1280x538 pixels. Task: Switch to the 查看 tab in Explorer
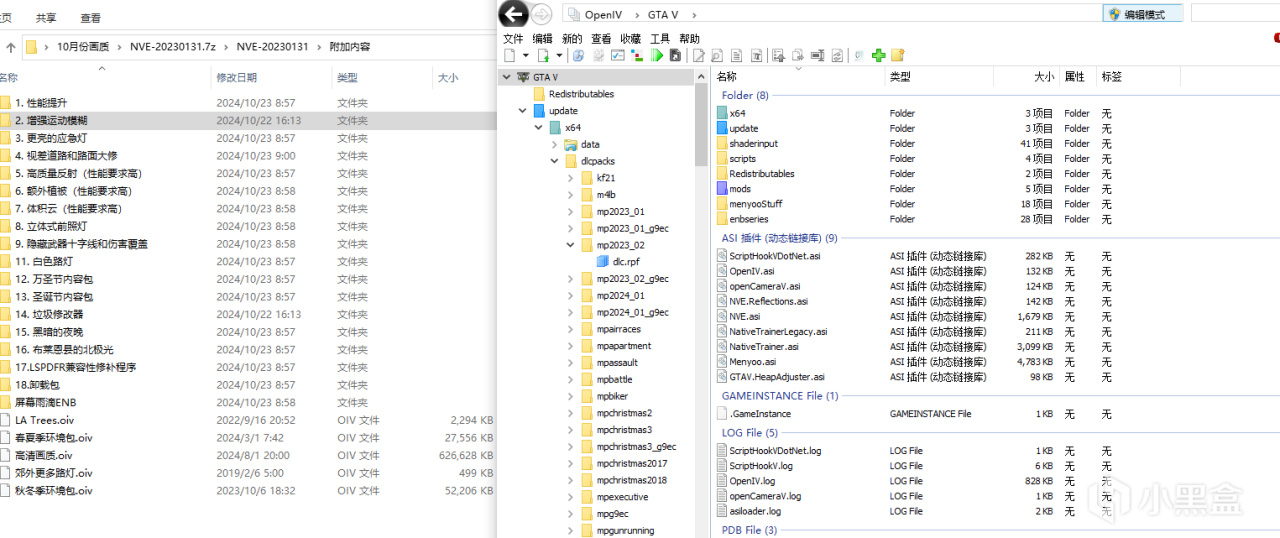91,18
